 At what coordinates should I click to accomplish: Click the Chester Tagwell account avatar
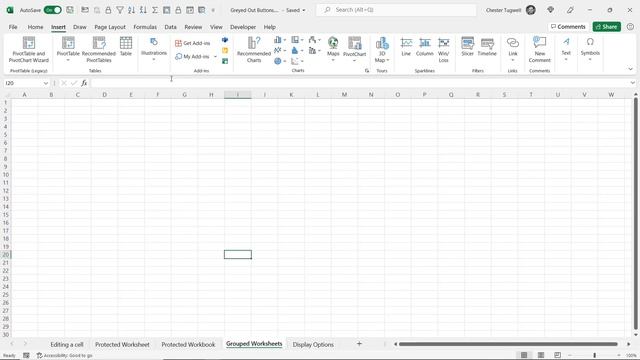531,10
